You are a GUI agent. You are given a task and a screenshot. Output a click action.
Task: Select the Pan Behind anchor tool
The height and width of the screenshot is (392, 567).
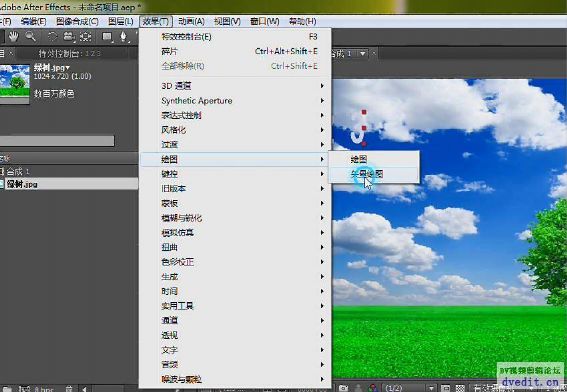(86, 36)
